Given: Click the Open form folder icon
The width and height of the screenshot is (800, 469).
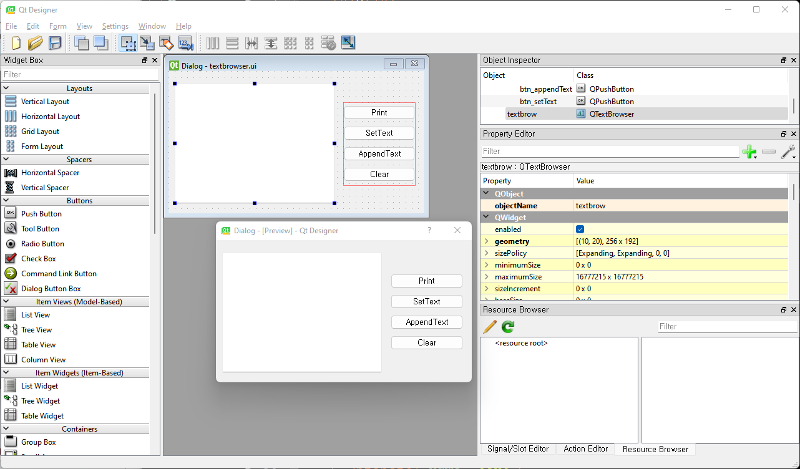Looking at the screenshot, I should 35,43.
